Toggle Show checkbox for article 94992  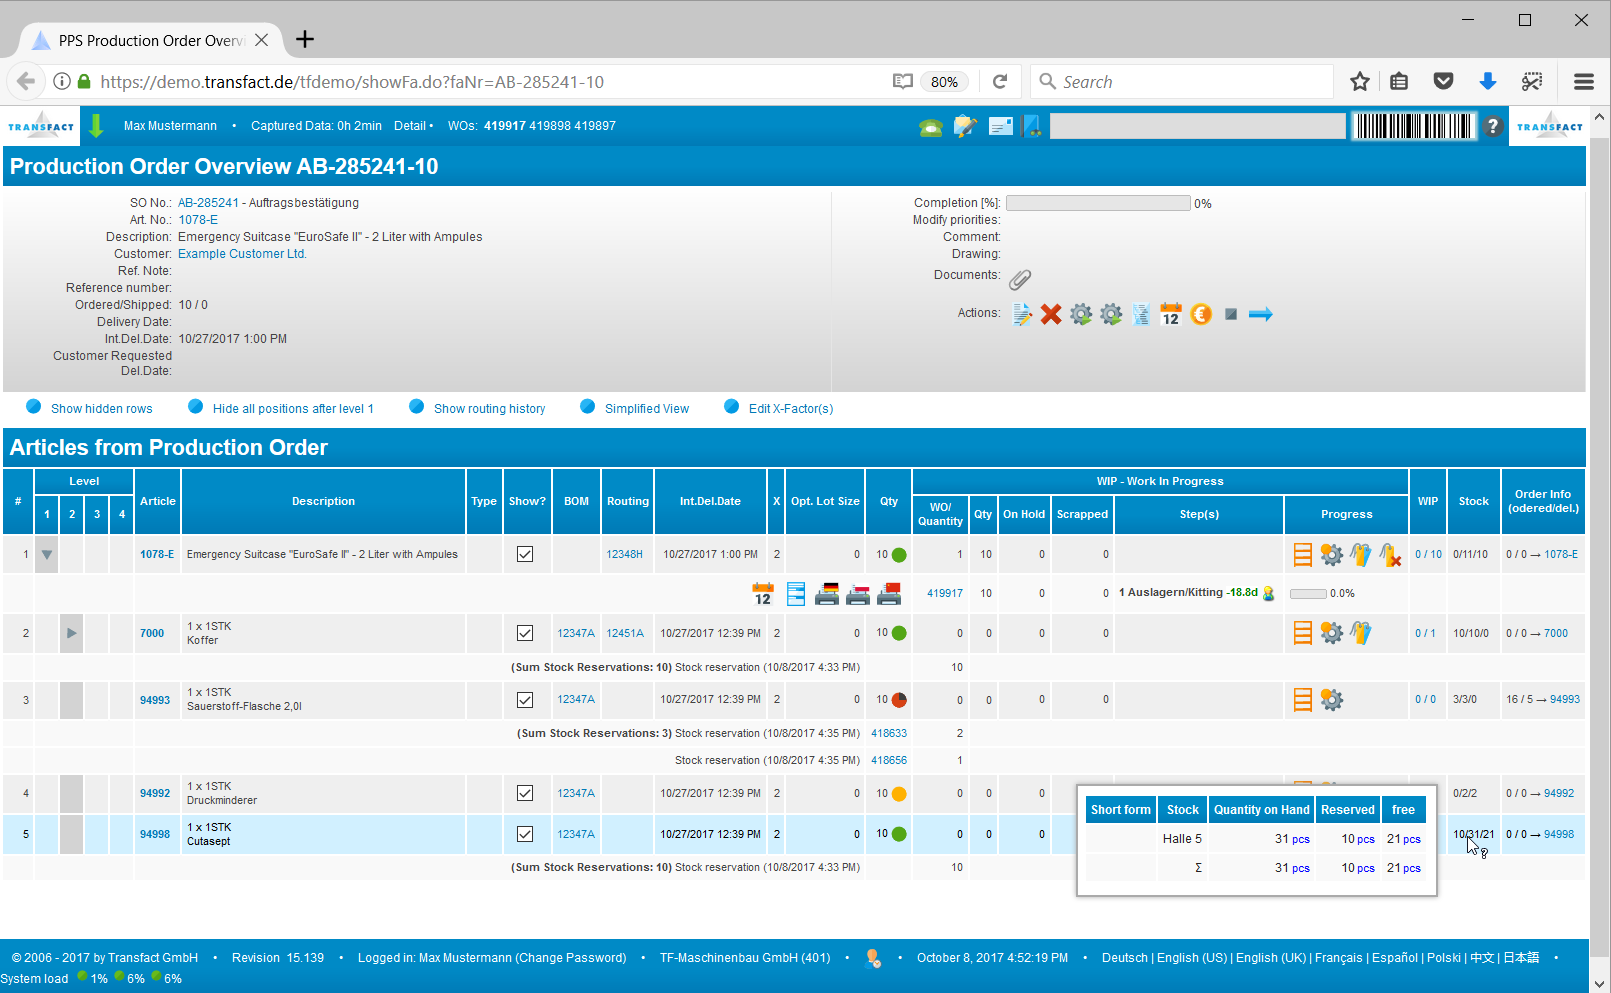pyautogui.click(x=525, y=793)
